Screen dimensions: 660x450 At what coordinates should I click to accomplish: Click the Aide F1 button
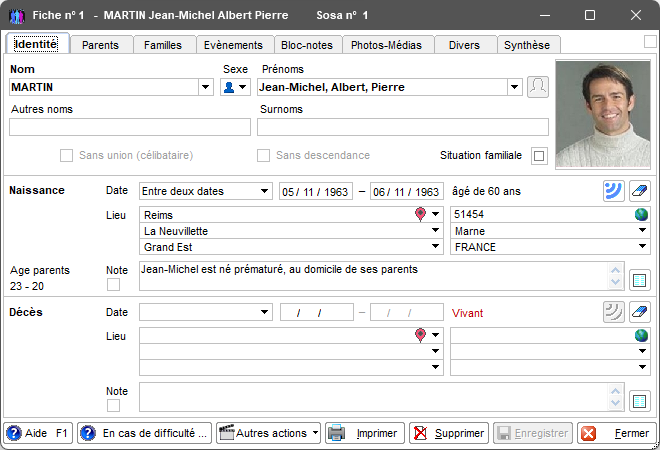[39, 433]
